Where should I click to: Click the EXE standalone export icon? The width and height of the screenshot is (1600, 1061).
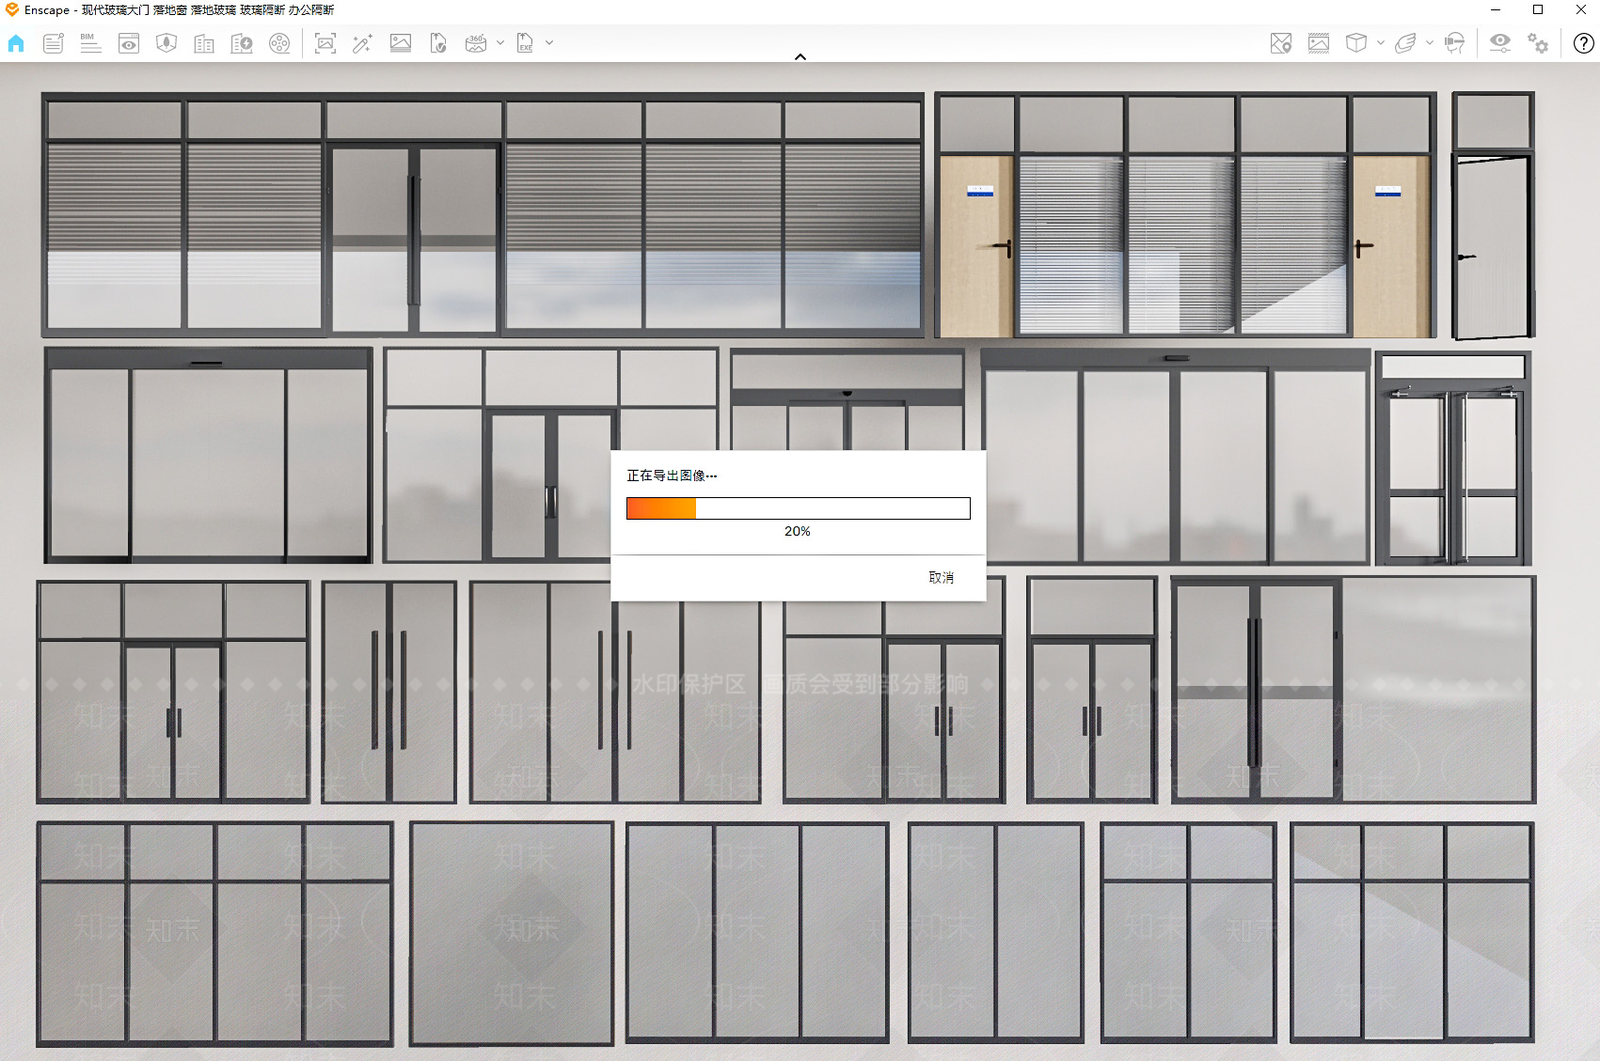coord(525,43)
